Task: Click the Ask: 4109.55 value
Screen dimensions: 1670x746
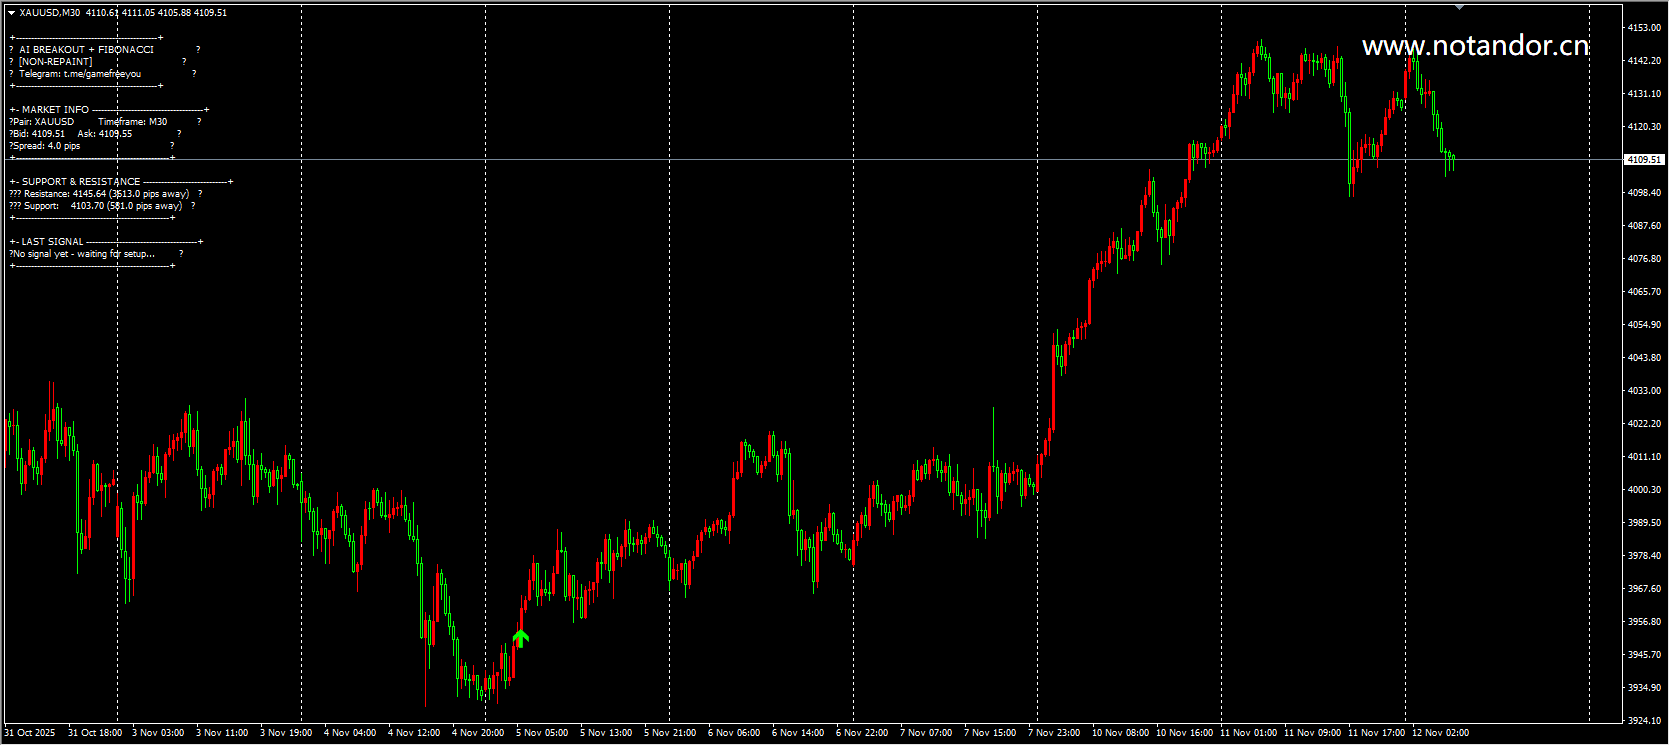Action: (105, 134)
